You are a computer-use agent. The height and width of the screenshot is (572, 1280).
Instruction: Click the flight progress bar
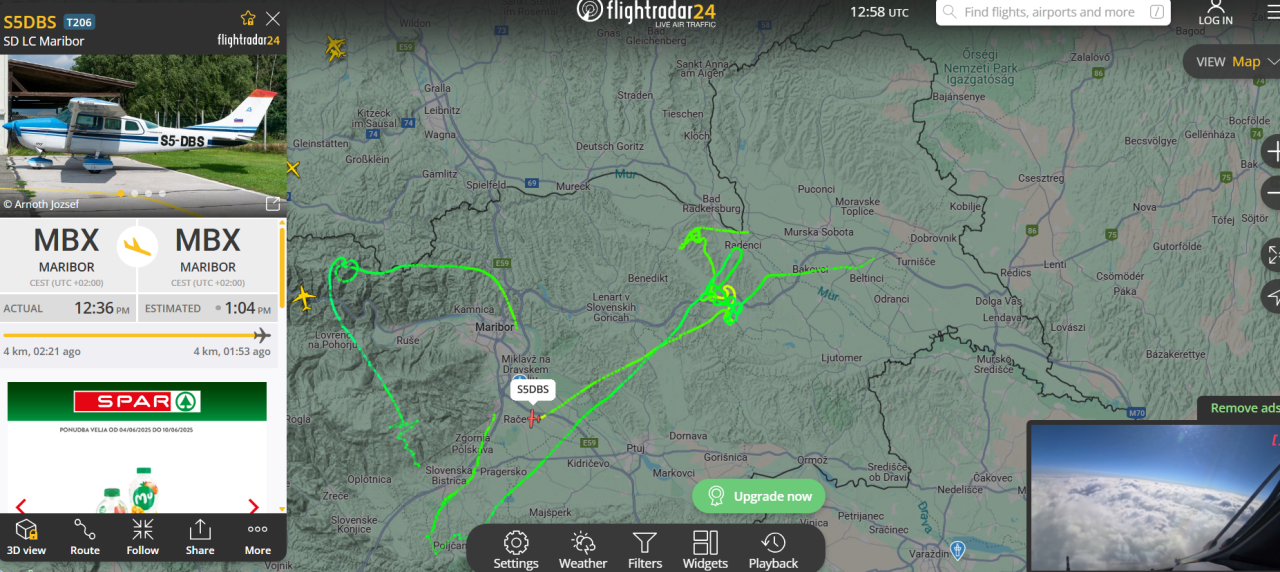[x=137, y=335]
